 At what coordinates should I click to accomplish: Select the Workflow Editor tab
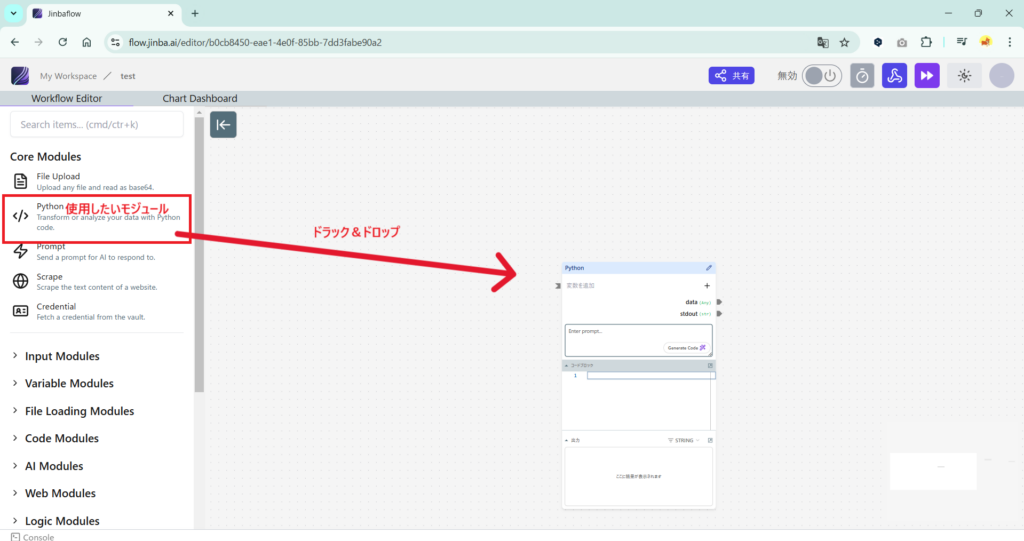click(66, 99)
